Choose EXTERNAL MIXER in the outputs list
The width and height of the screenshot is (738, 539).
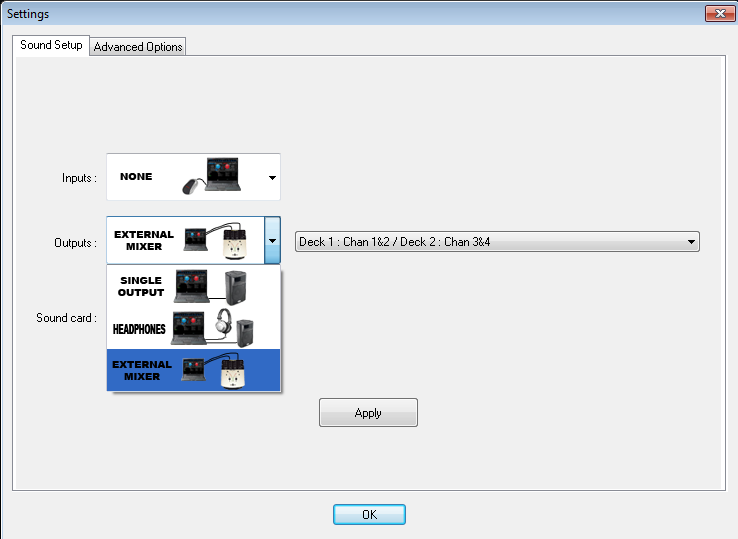(x=193, y=370)
